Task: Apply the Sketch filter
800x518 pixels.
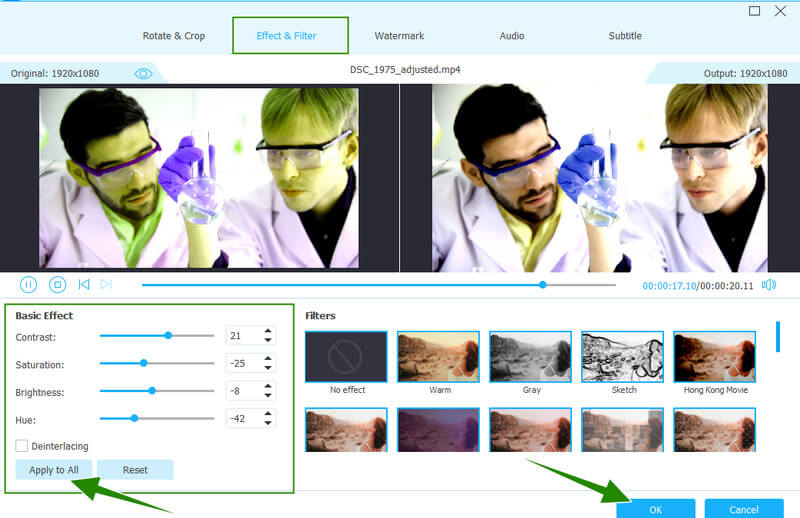Action: click(622, 357)
